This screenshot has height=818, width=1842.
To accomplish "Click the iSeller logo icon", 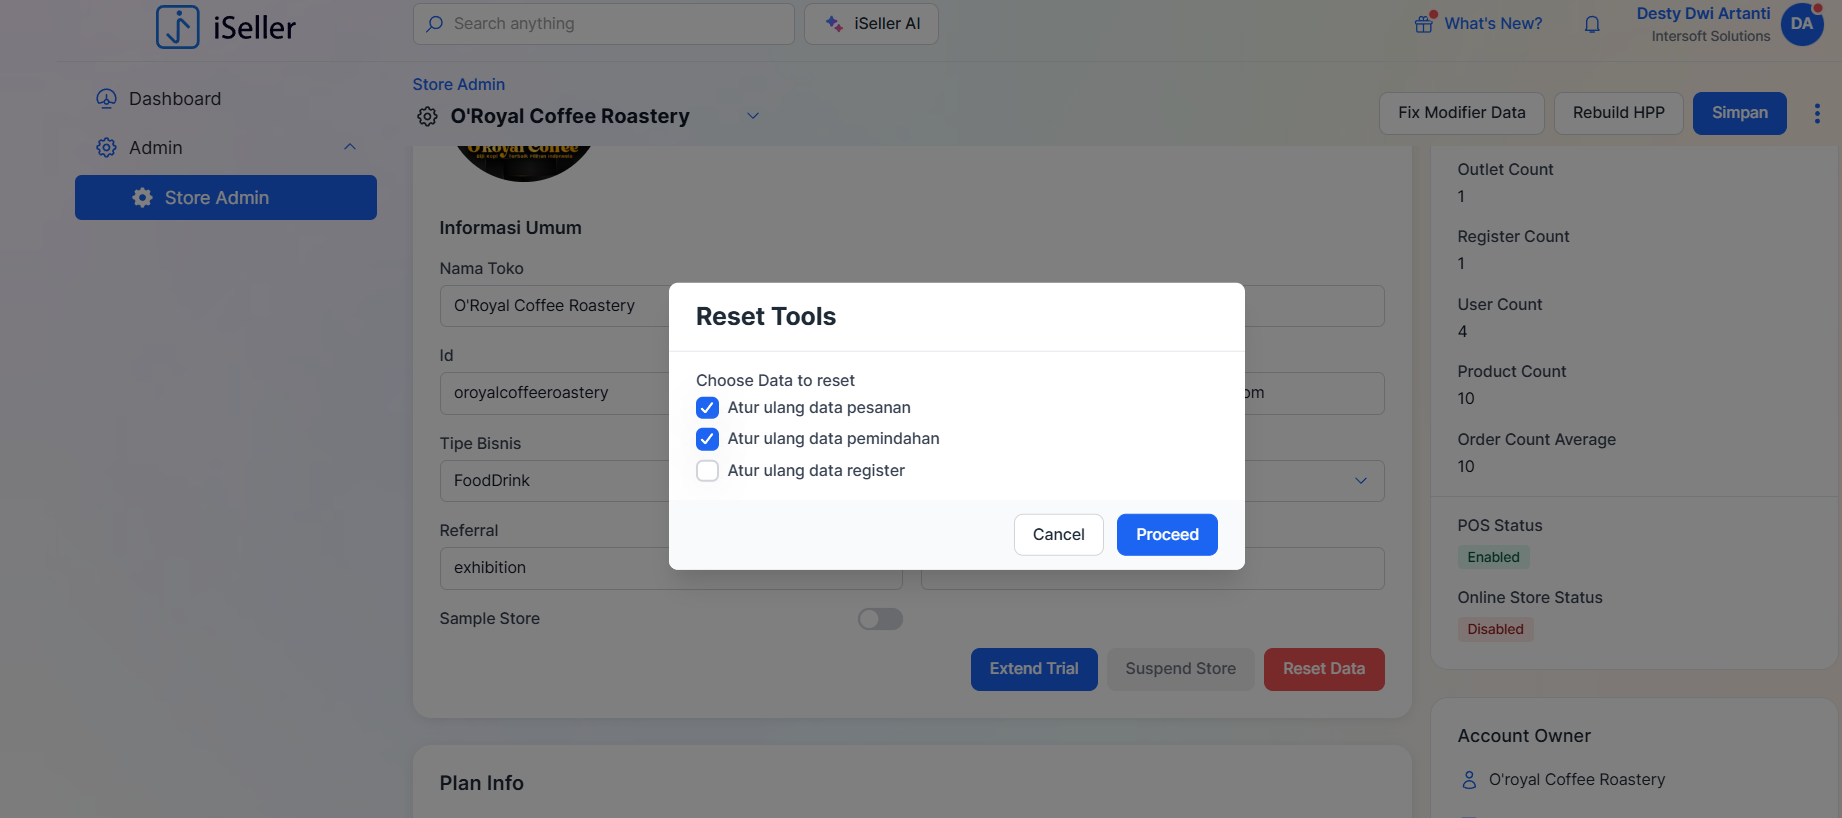I will 178,27.
